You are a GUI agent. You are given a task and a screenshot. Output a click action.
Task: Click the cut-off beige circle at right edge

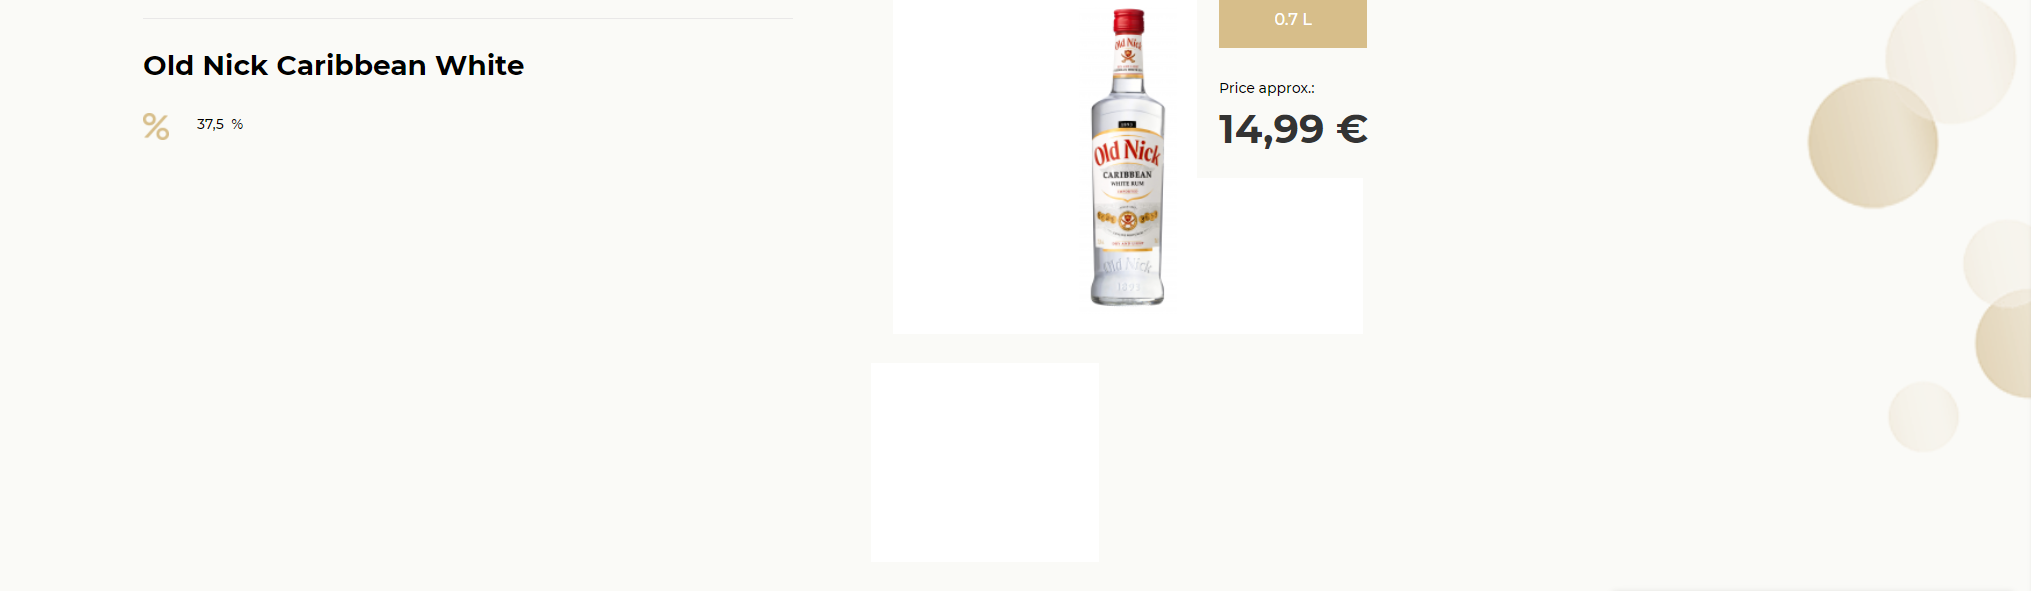(2004, 344)
